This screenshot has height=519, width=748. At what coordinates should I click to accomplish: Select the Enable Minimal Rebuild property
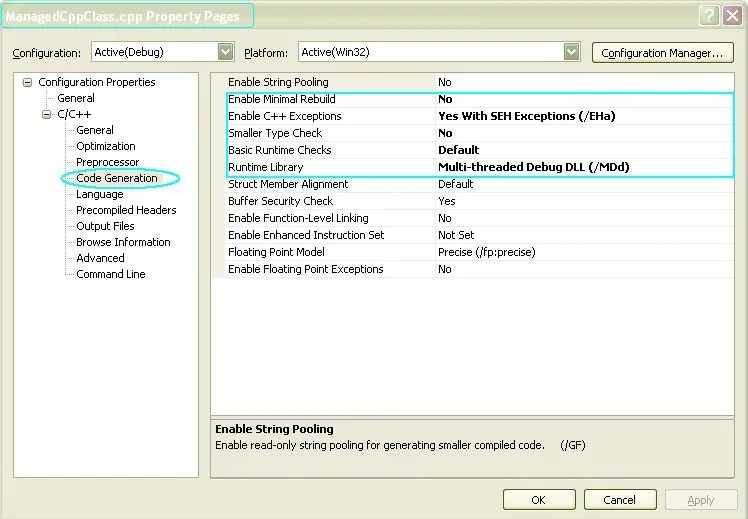479,99
